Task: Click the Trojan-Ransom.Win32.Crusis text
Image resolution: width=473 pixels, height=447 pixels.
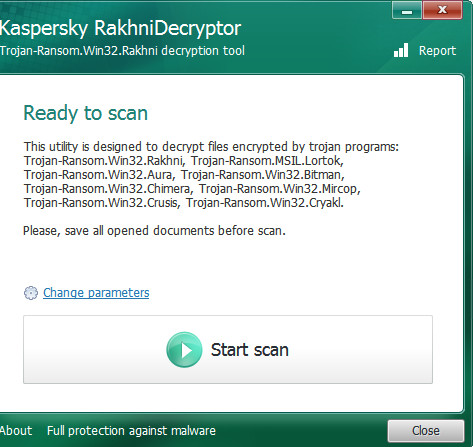Action: click(102, 203)
